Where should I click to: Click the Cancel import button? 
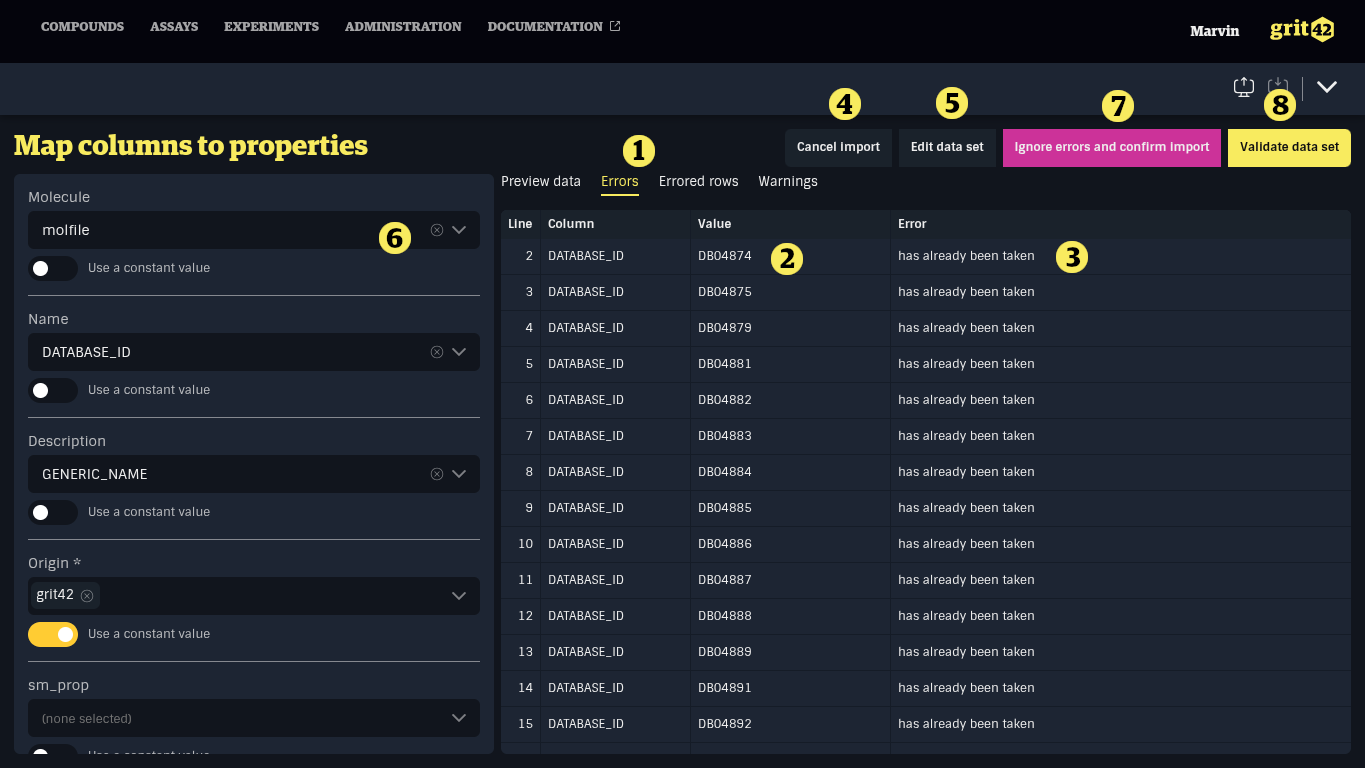[838, 147]
